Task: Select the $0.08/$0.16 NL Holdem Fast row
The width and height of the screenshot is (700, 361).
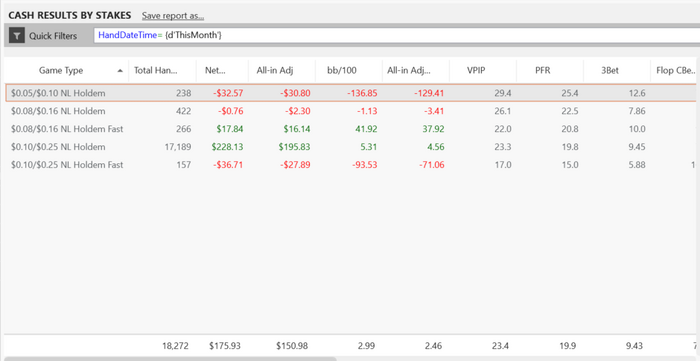Action: tap(352, 129)
